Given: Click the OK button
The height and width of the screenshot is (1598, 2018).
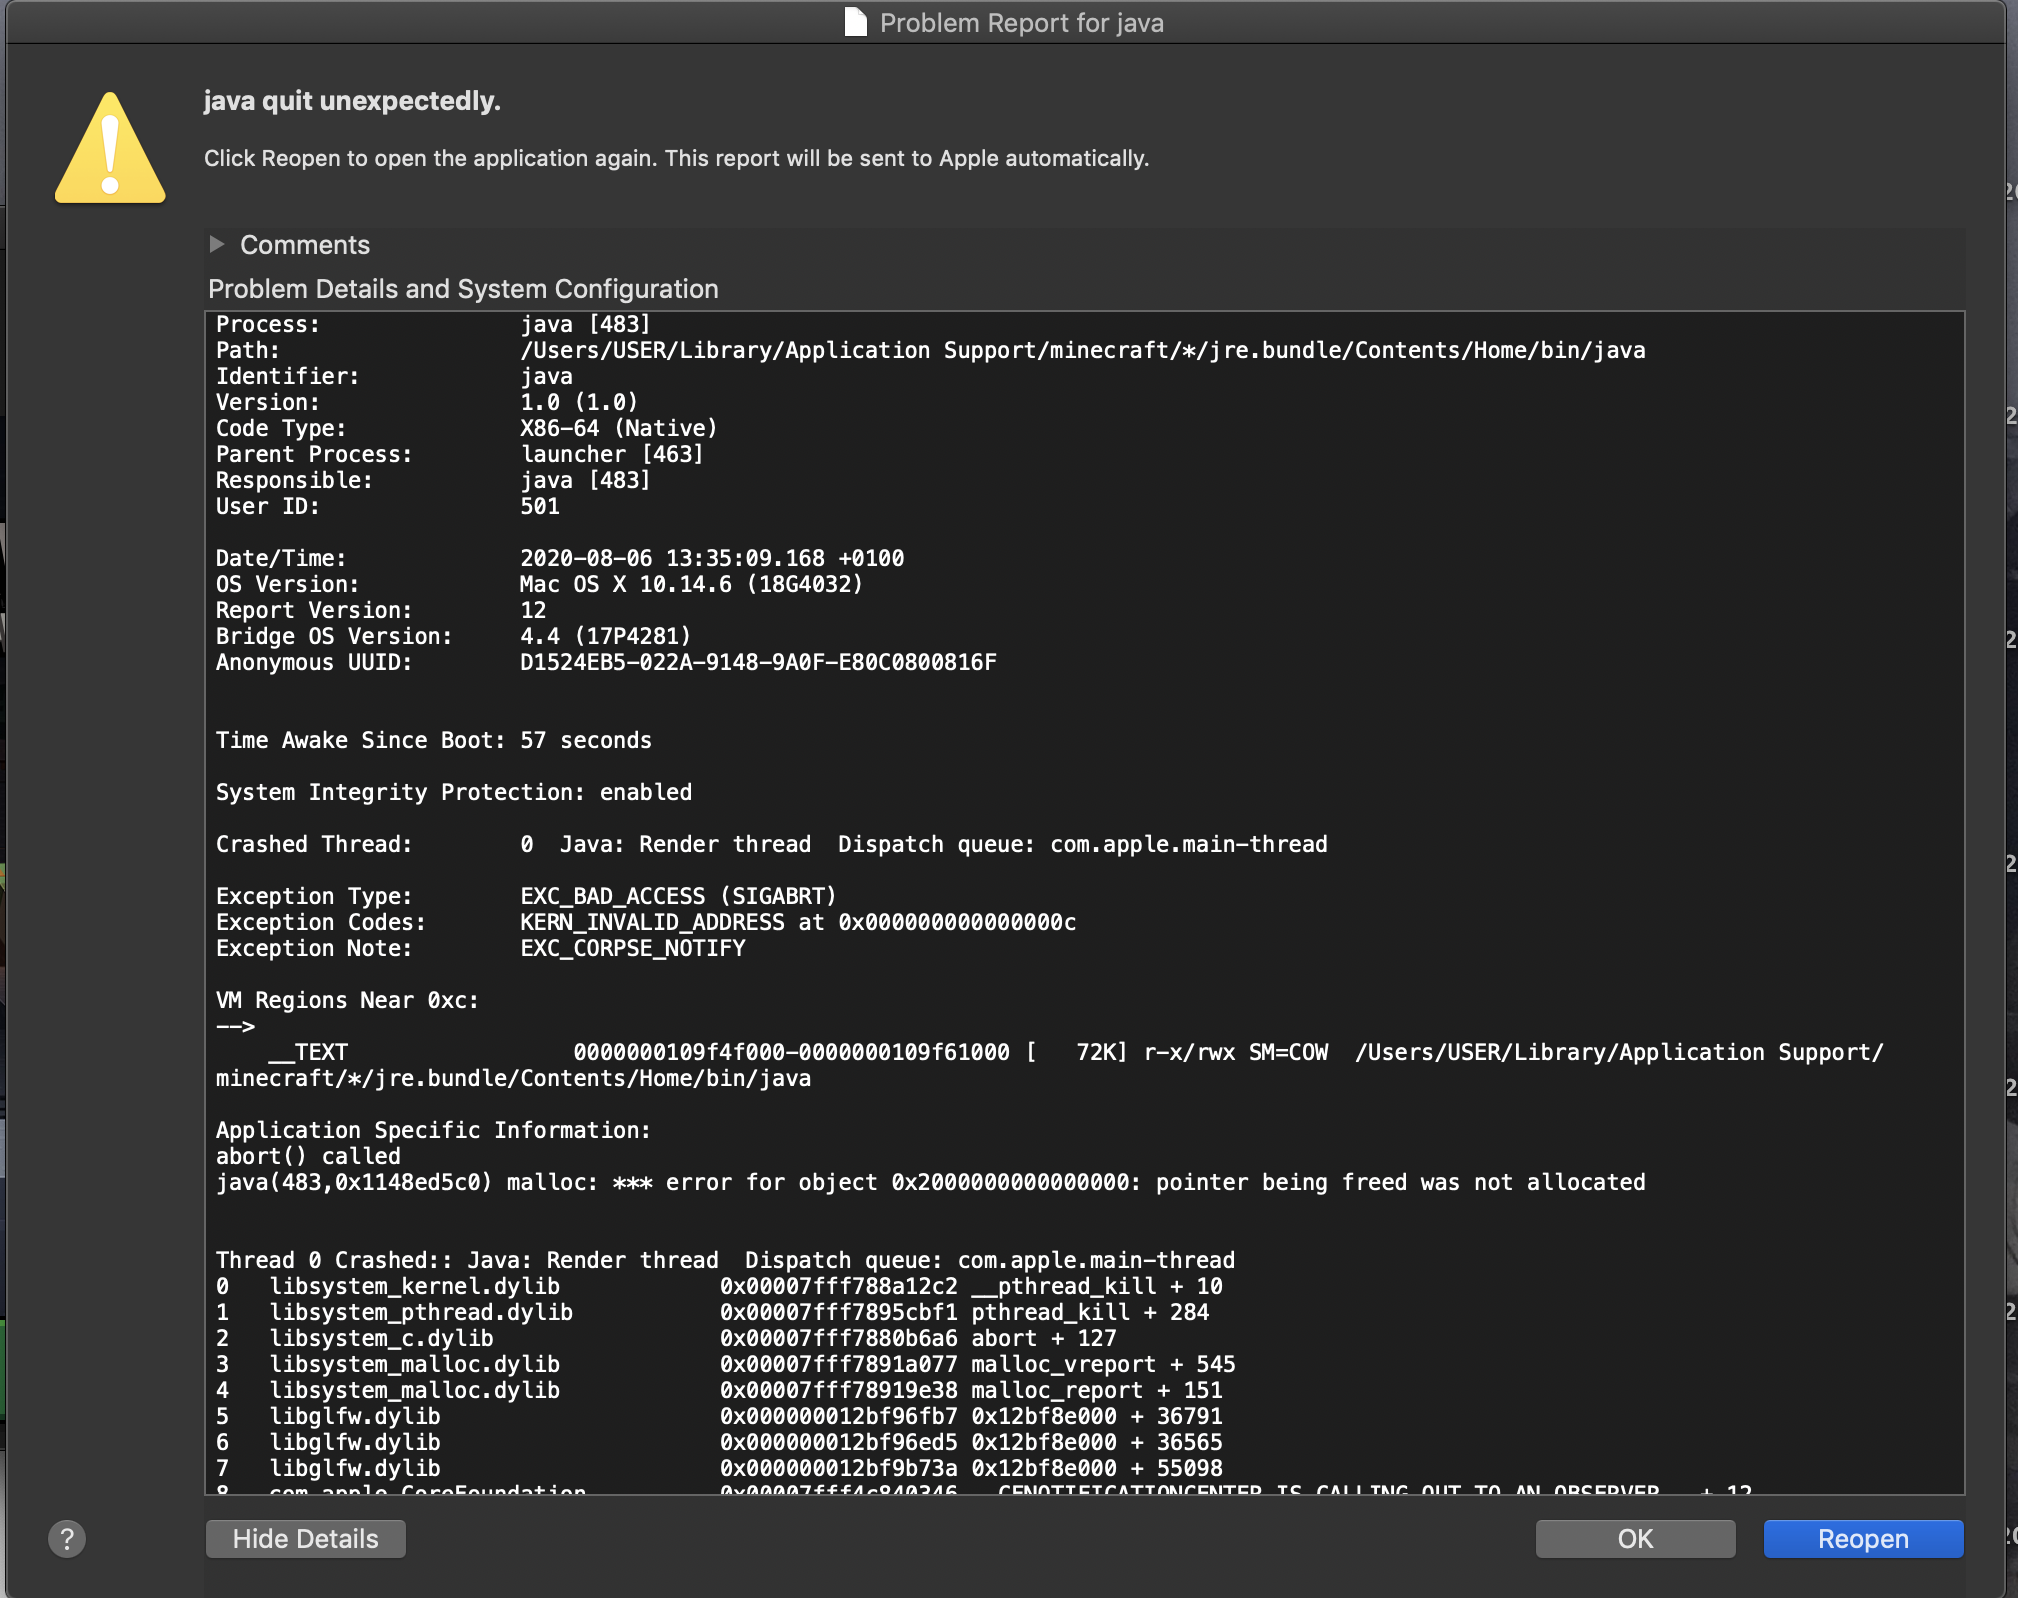Looking at the screenshot, I should coord(1635,1539).
